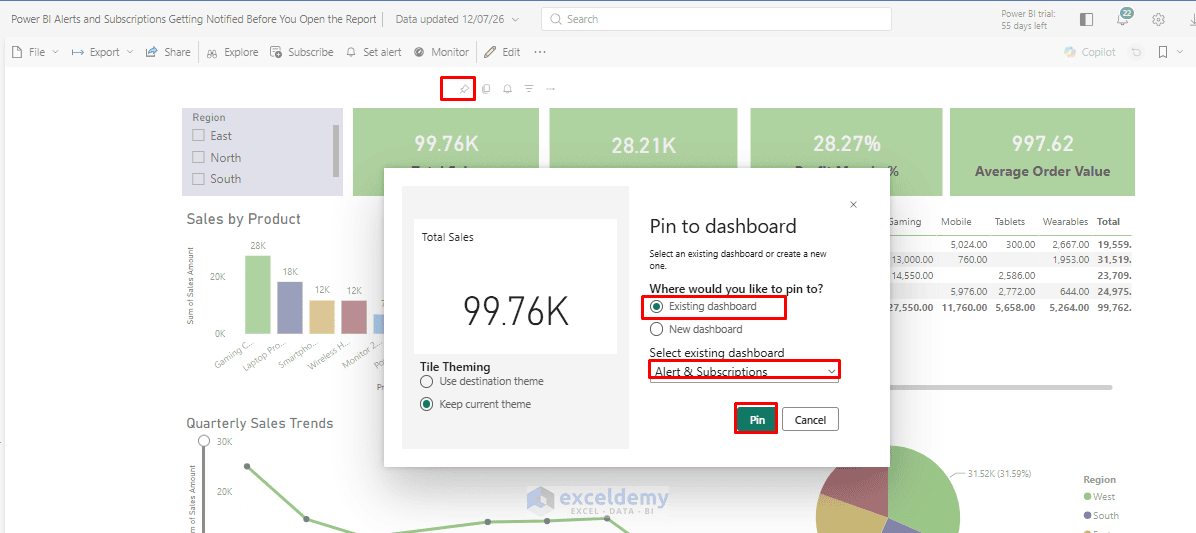The height and width of the screenshot is (533, 1196).
Task: Click the bell alert icon in visual header
Action: tap(507, 89)
